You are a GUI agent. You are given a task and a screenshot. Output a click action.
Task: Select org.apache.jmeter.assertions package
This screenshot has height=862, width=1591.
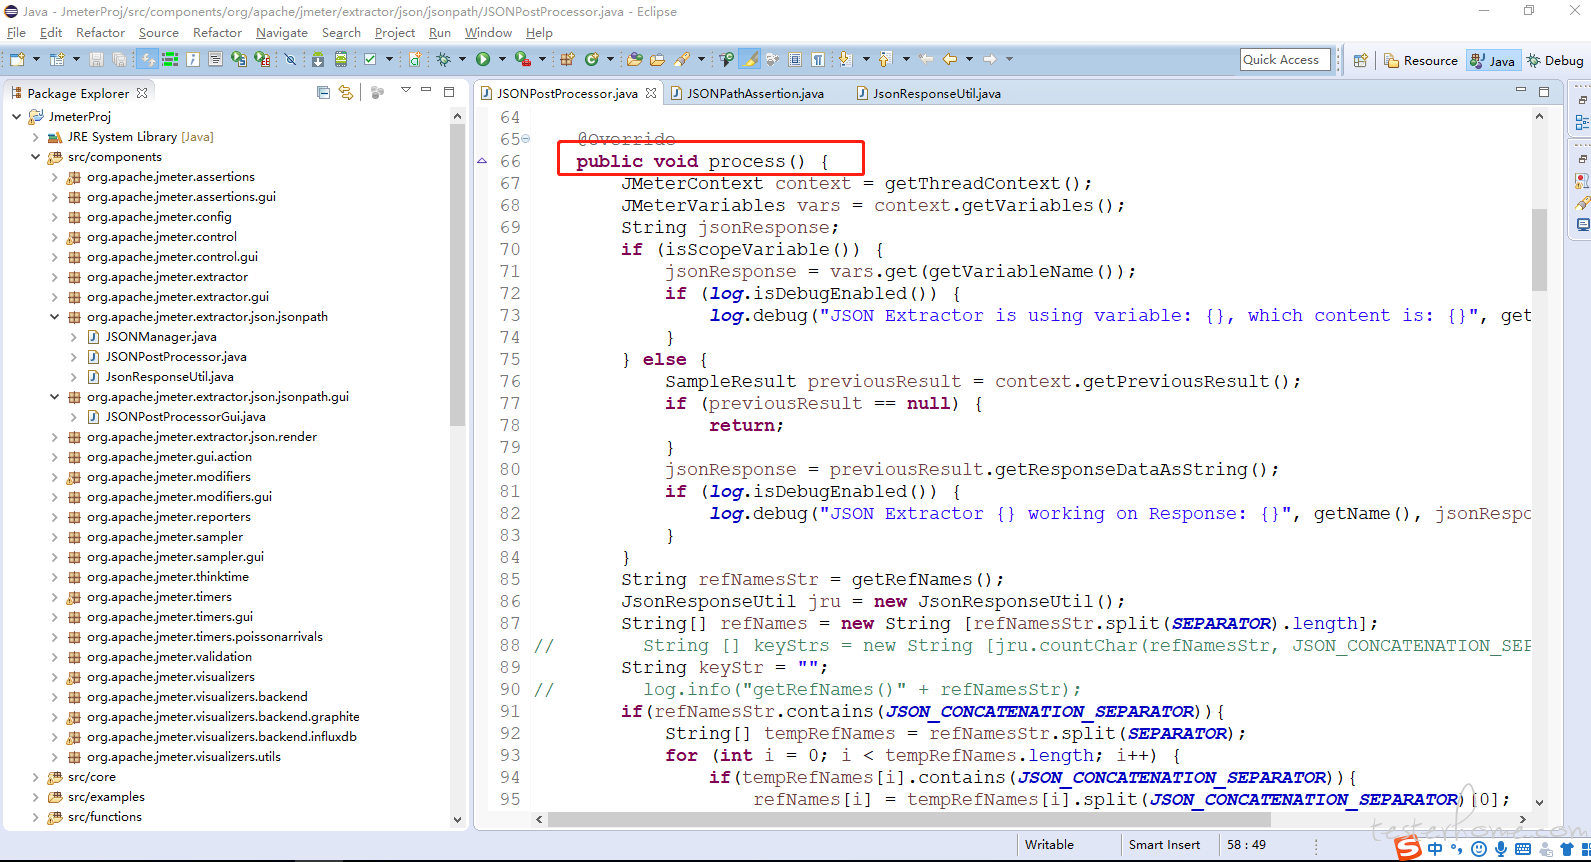tap(170, 177)
